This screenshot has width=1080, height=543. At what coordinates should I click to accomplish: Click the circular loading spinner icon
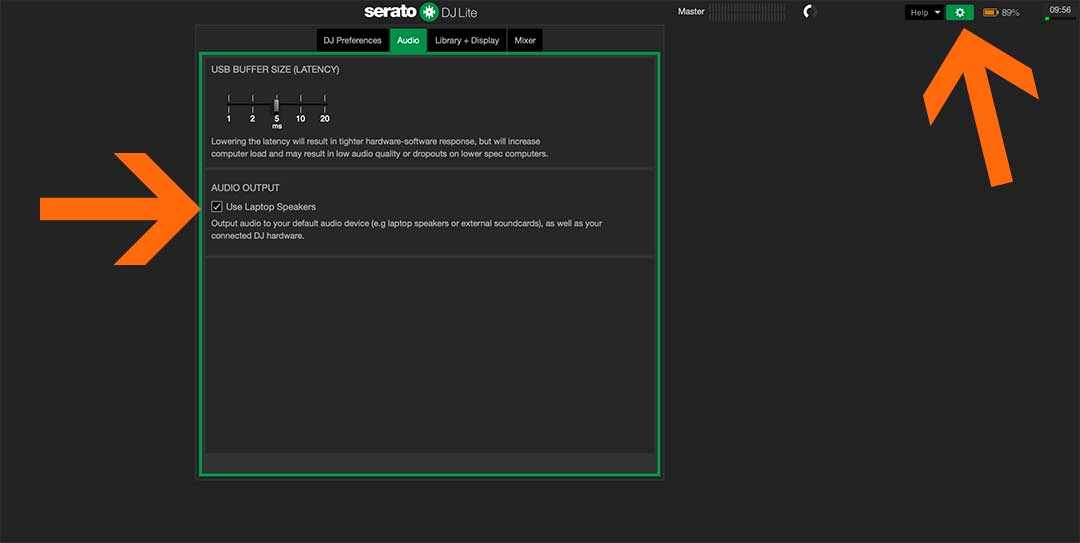pos(810,12)
